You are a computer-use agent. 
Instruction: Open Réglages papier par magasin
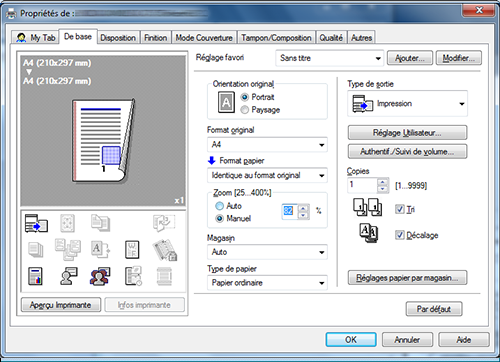click(407, 278)
